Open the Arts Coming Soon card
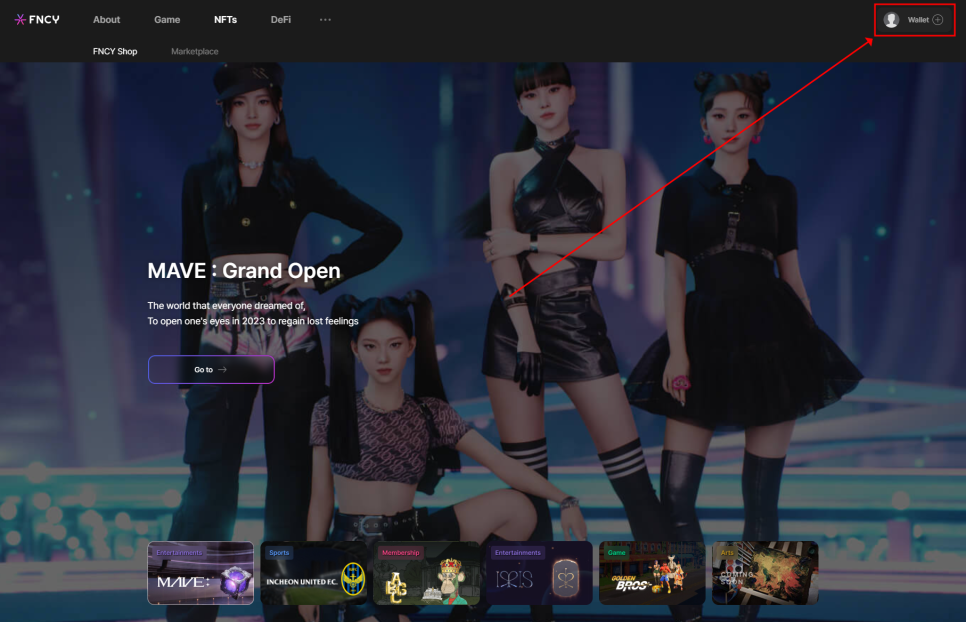 pyautogui.click(x=765, y=573)
